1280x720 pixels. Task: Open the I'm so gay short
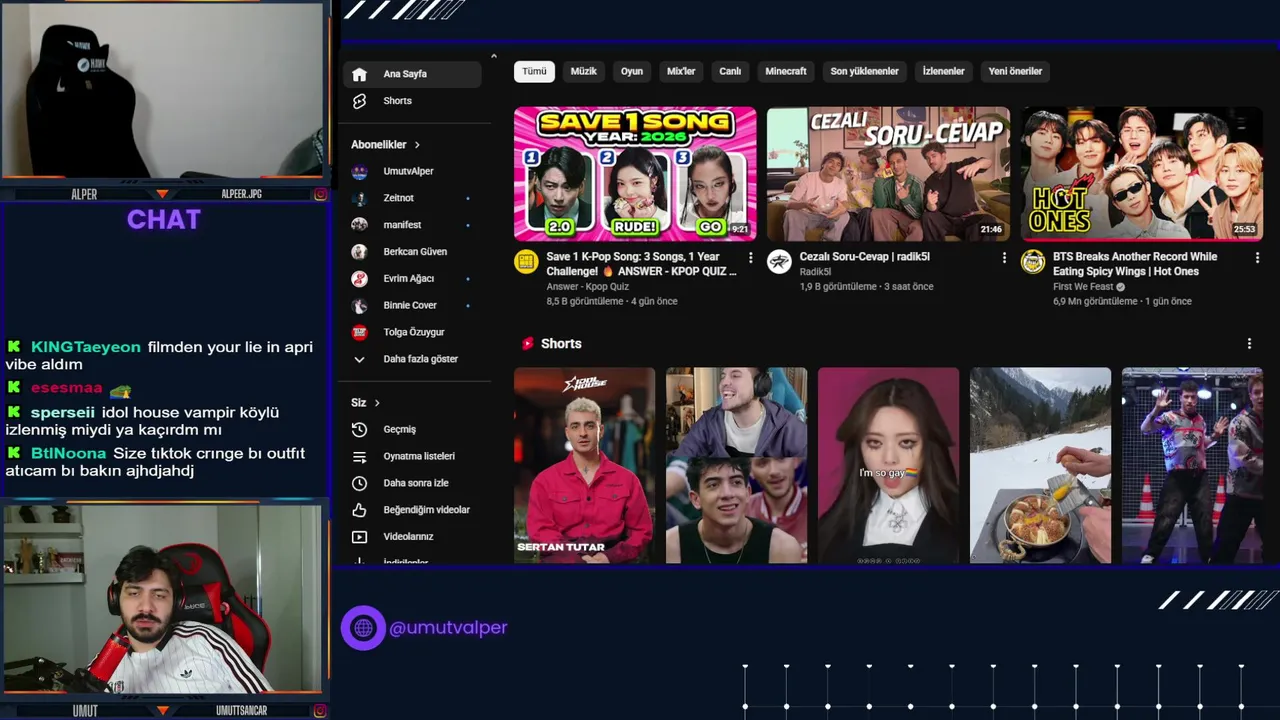coord(888,465)
